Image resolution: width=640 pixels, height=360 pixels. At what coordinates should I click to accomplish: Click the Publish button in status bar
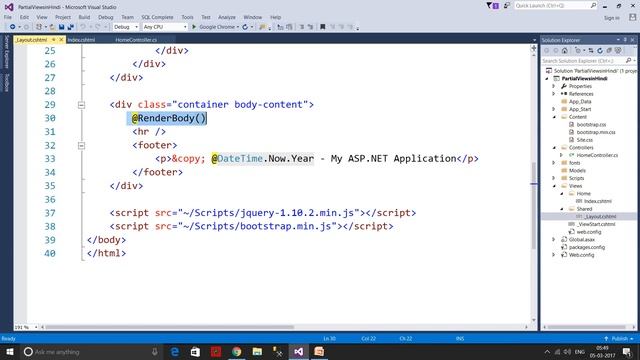(x=619, y=338)
